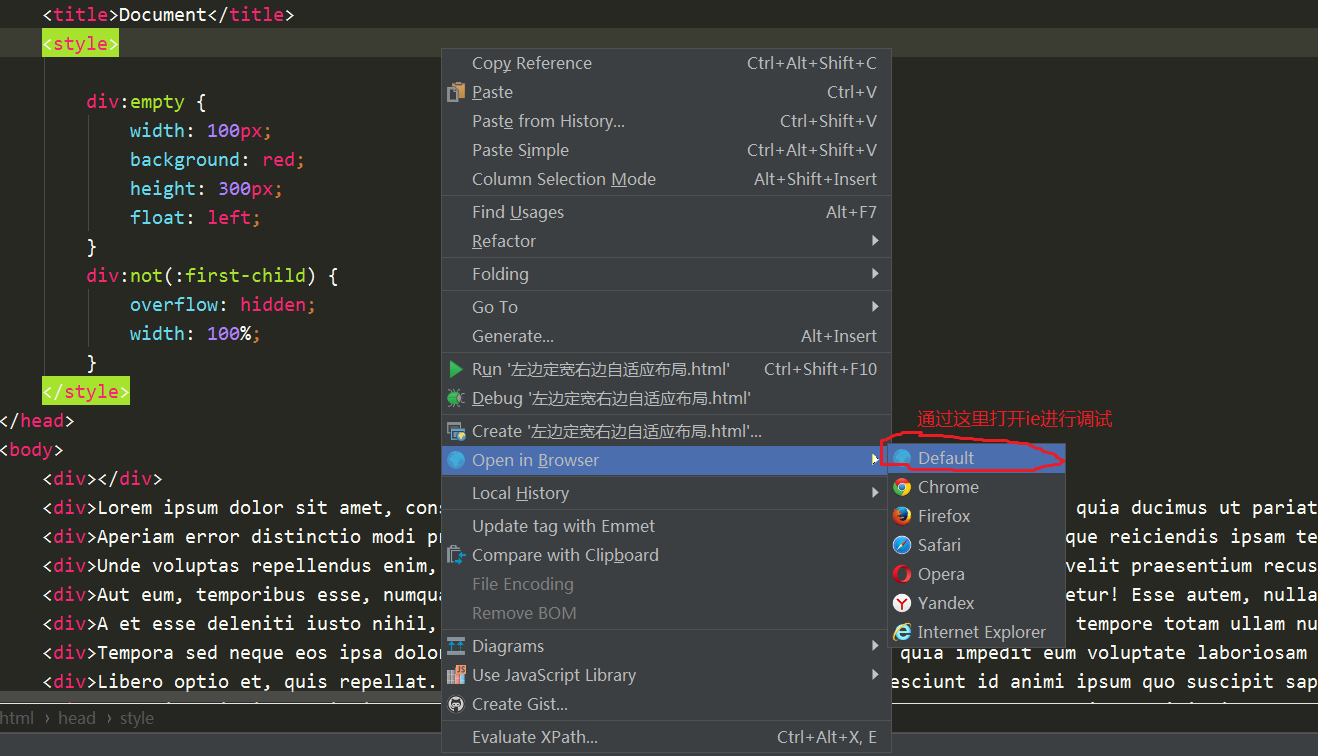Open the Go To menu entry
The height and width of the screenshot is (756, 1318).
click(666, 307)
